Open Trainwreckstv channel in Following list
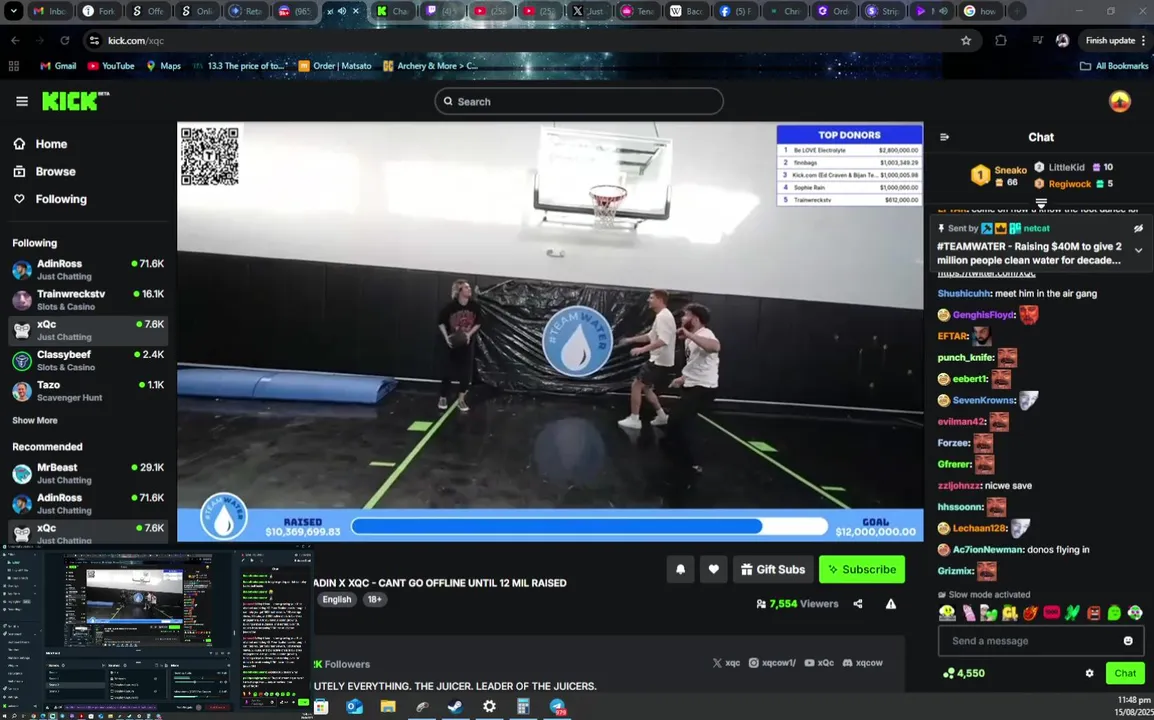The width and height of the screenshot is (1154, 720). pyautogui.click(x=88, y=300)
